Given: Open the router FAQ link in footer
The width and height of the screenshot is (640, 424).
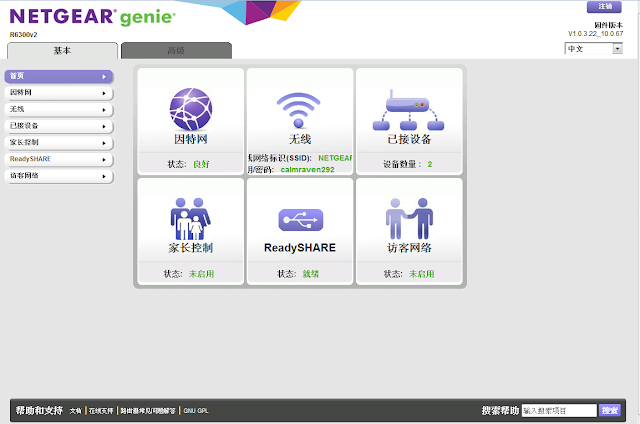Looking at the screenshot, I should [x=148, y=411].
